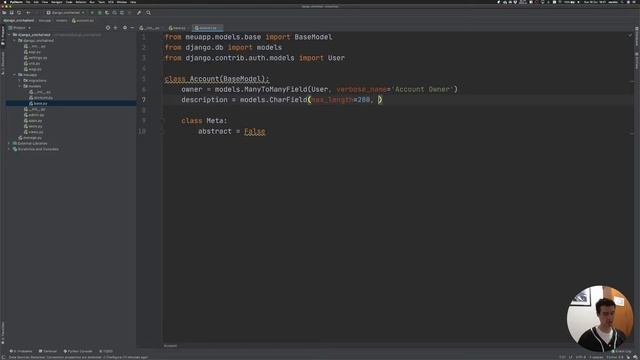This screenshot has width=640, height=360.
Task: Navigate back with the left arrow icon
Action: coord(28,13)
